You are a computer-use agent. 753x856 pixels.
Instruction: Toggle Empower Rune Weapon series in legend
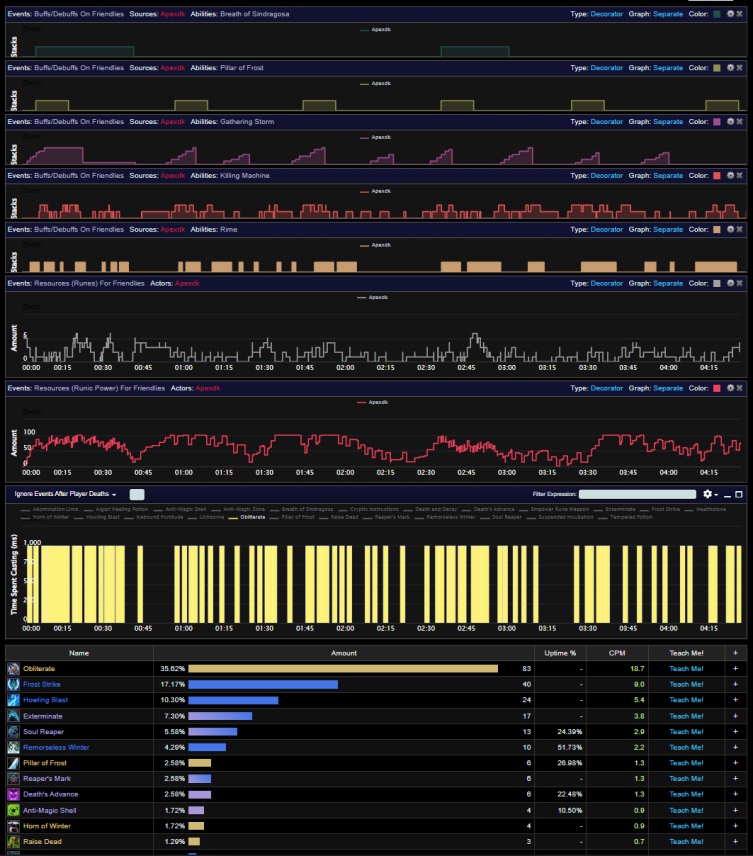(554, 509)
